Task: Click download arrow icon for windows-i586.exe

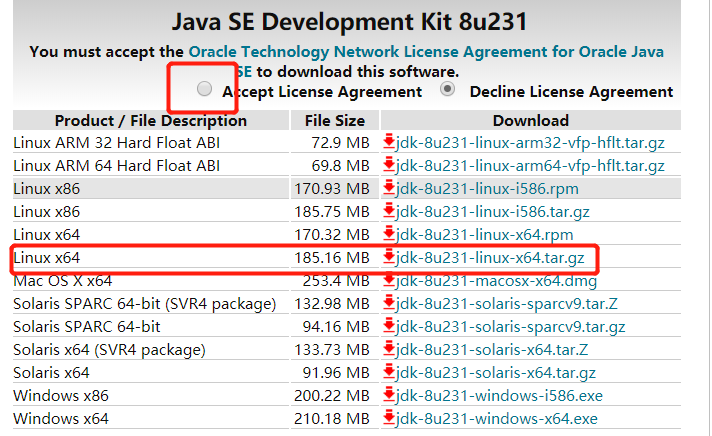Action: pos(389,396)
